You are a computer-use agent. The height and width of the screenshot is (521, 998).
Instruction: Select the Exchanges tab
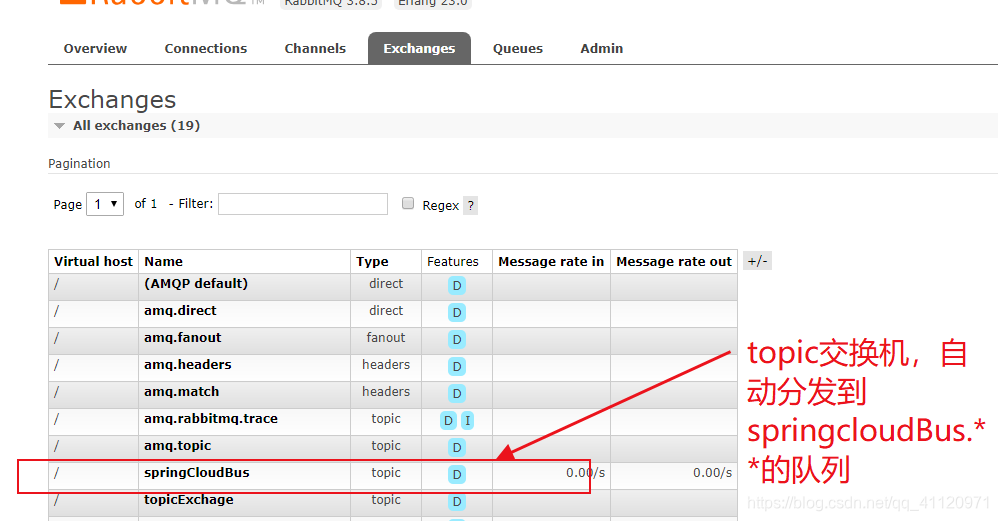(x=419, y=48)
